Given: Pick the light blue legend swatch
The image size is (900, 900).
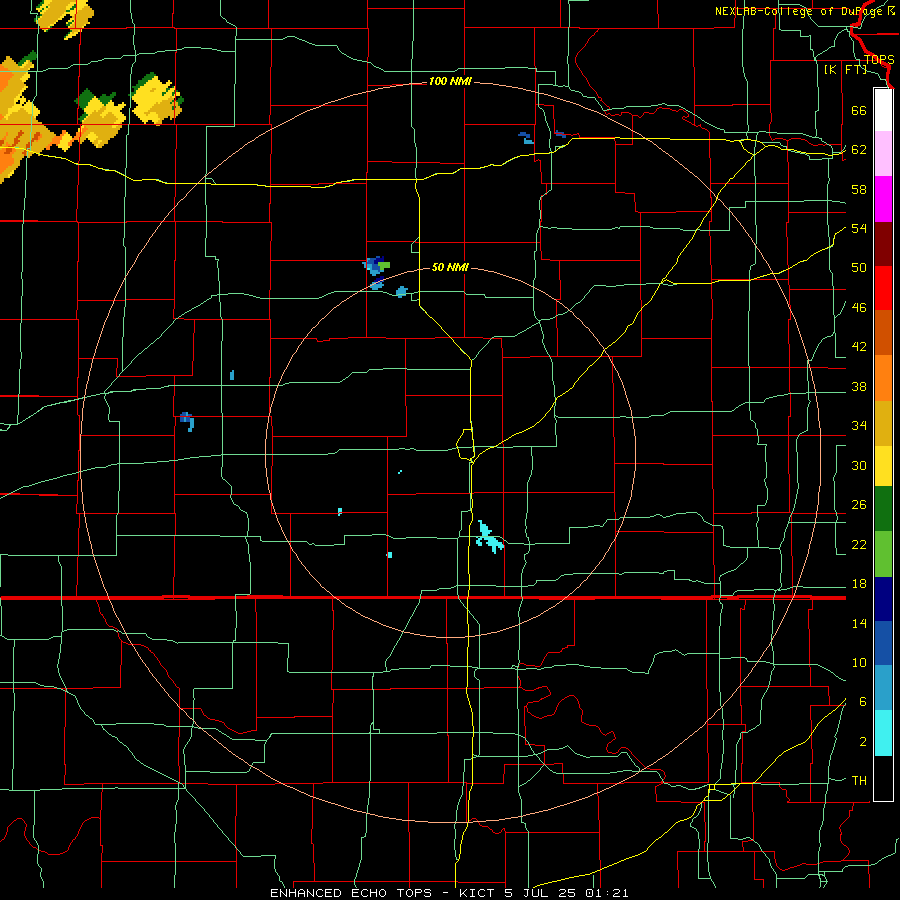Looking at the screenshot, I should pos(883,688).
